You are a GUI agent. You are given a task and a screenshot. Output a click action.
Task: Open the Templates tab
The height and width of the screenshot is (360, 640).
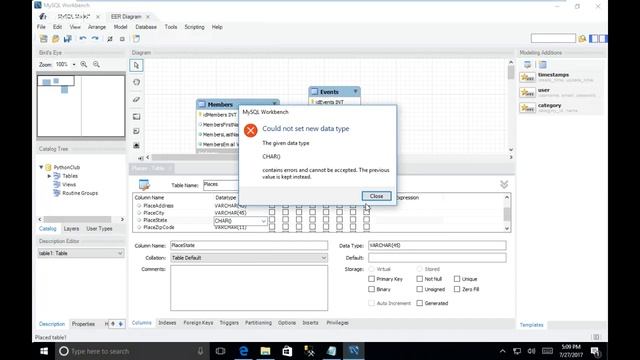coord(531,325)
